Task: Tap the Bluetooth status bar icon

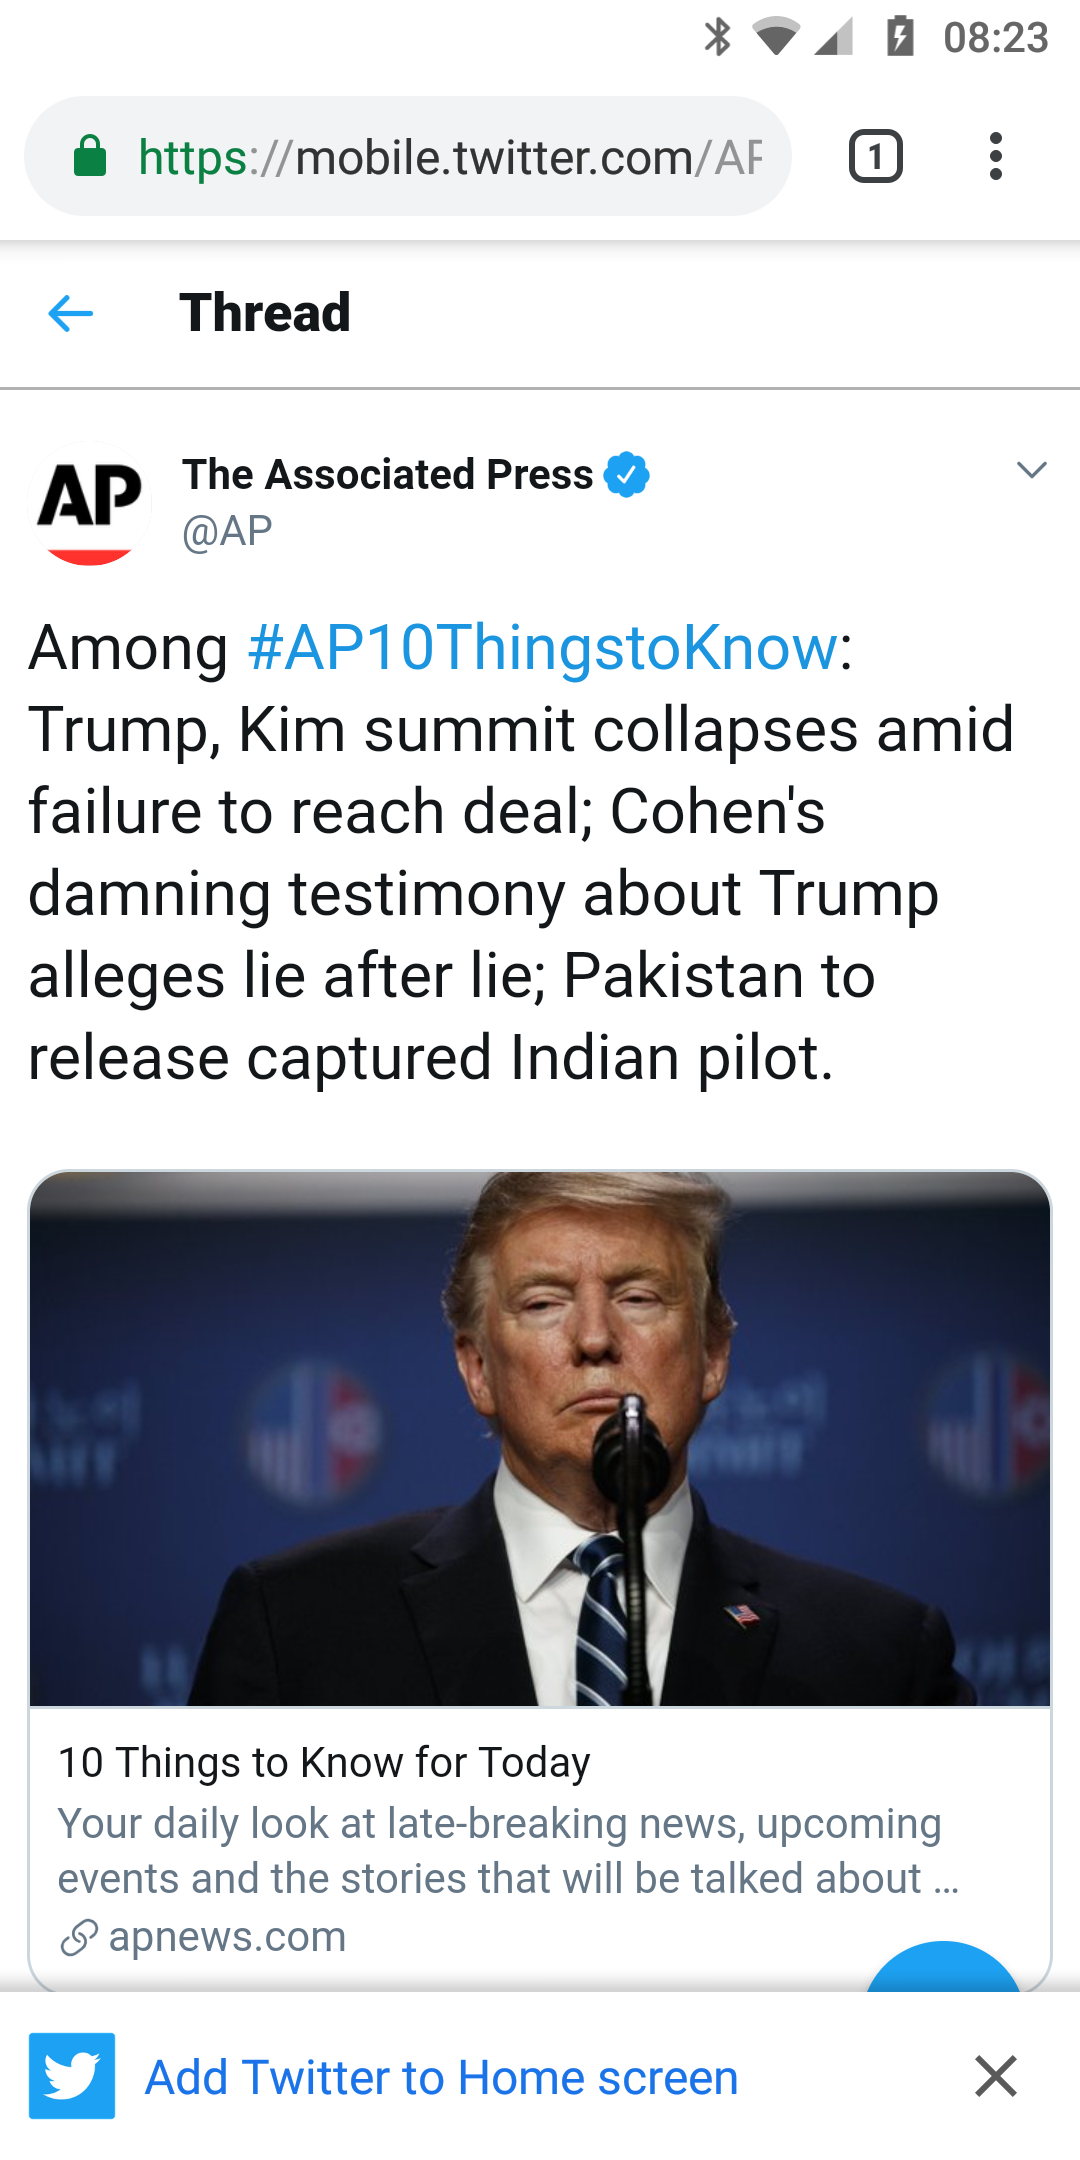Action: pos(717,37)
